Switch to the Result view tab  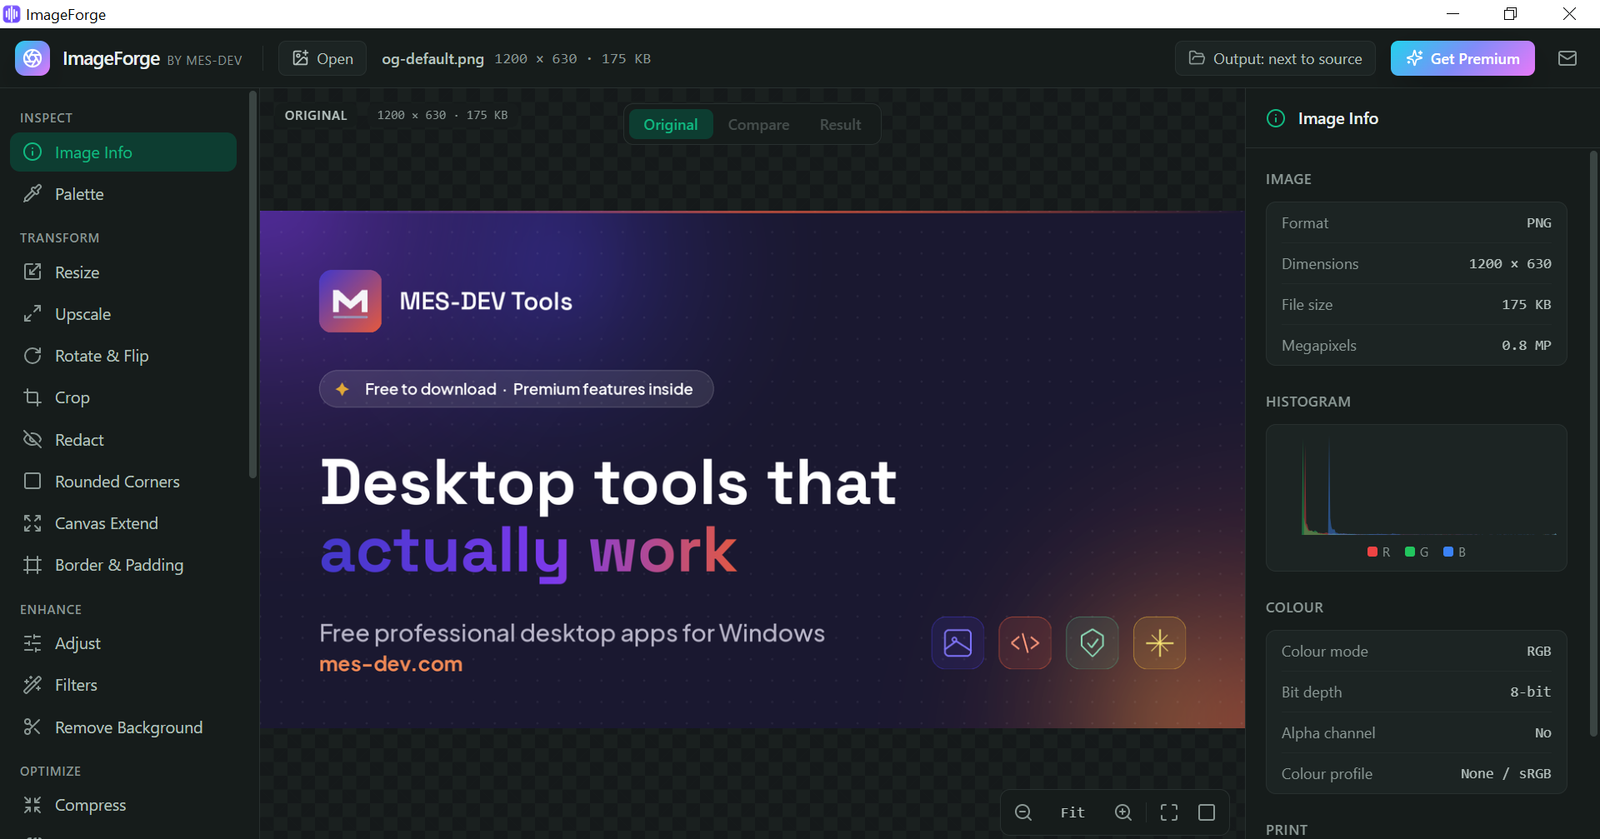pos(840,125)
